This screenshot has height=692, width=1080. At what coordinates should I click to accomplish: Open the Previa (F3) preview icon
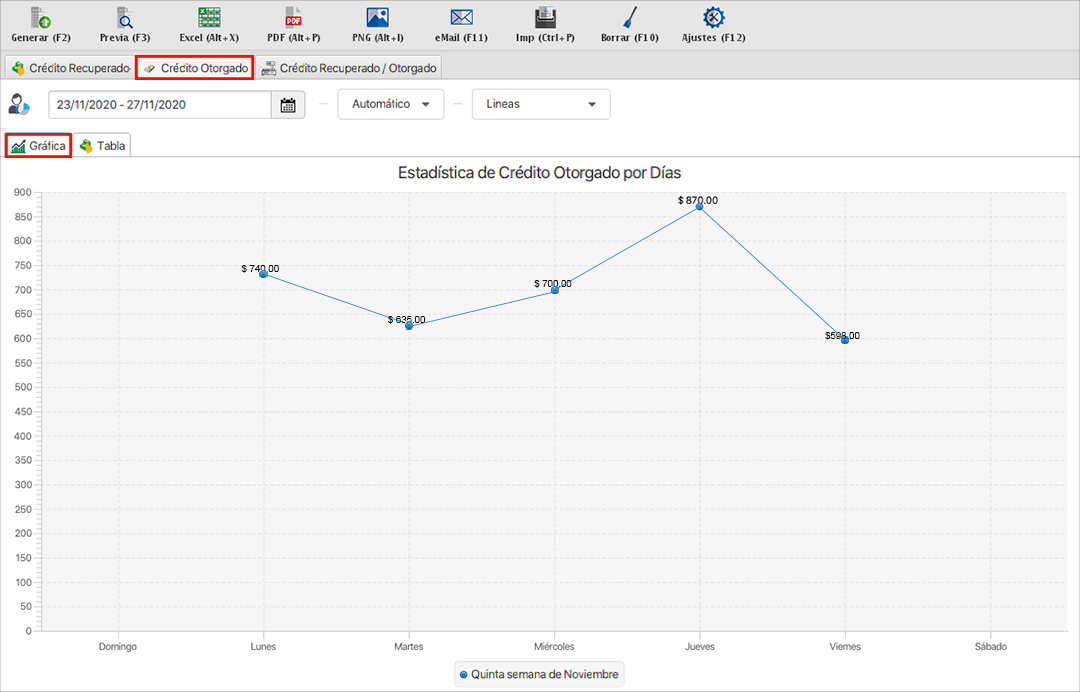125,18
